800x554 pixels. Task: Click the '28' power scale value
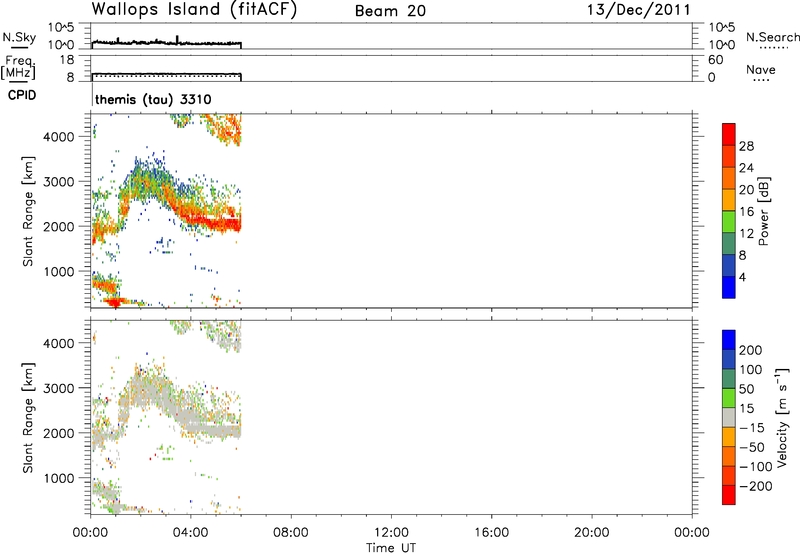[746, 146]
